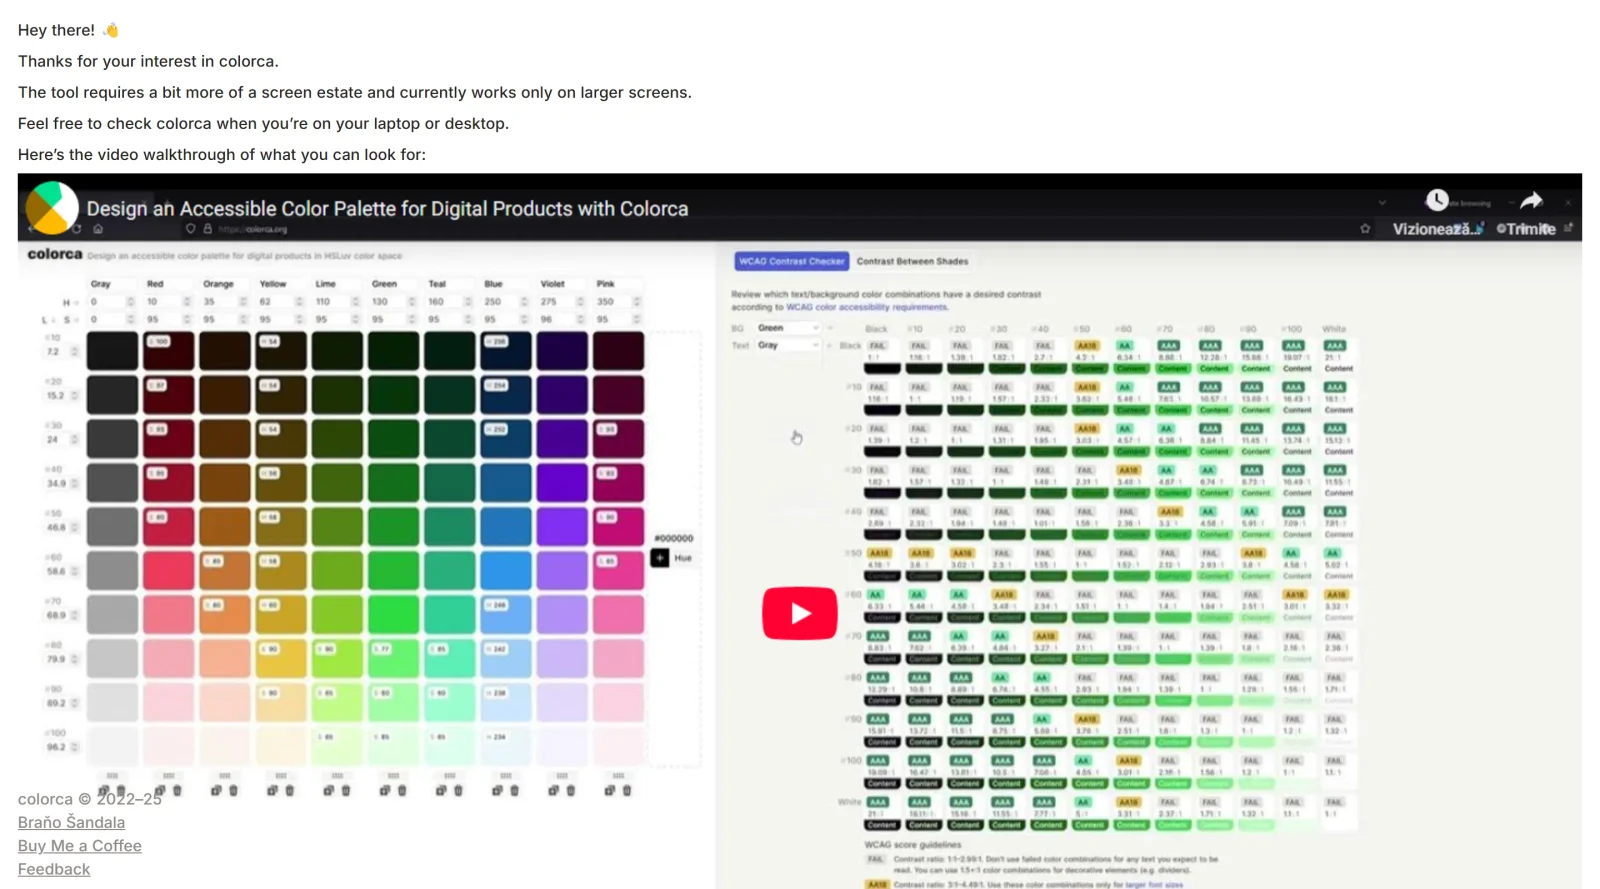Click the WCAG color accessibility requirements link
The height and width of the screenshot is (889, 1600).
(866, 307)
